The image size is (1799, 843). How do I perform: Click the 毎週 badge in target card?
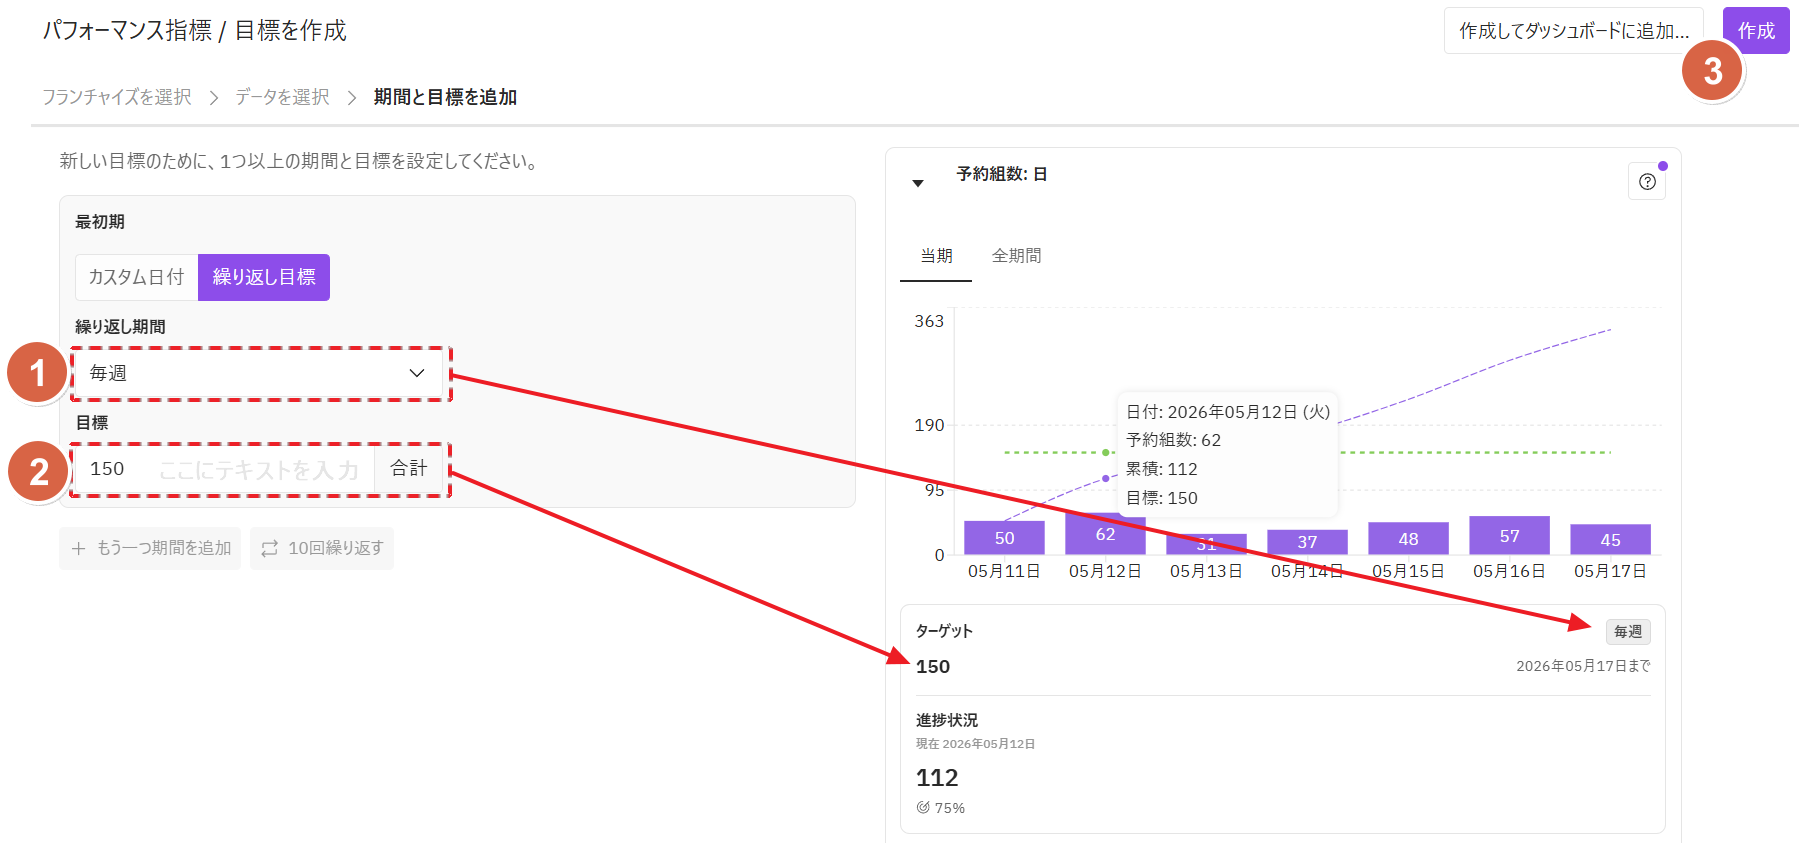click(1628, 632)
